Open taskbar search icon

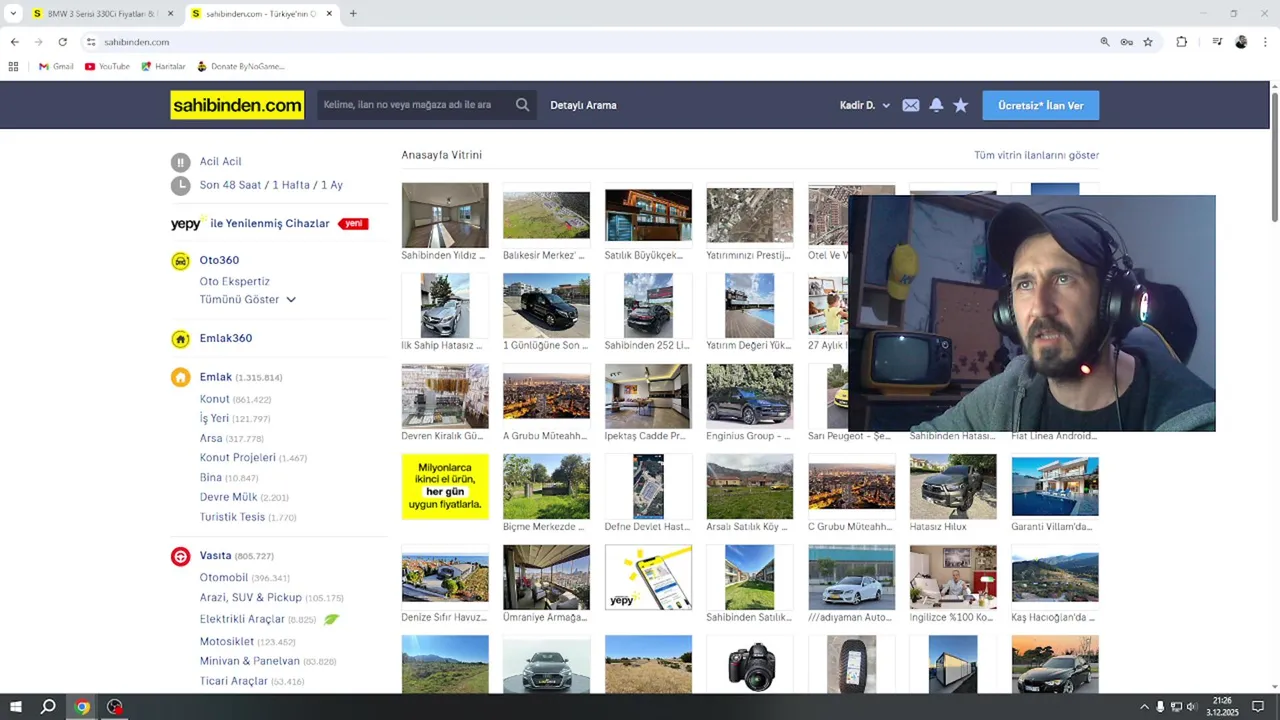(x=48, y=707)
